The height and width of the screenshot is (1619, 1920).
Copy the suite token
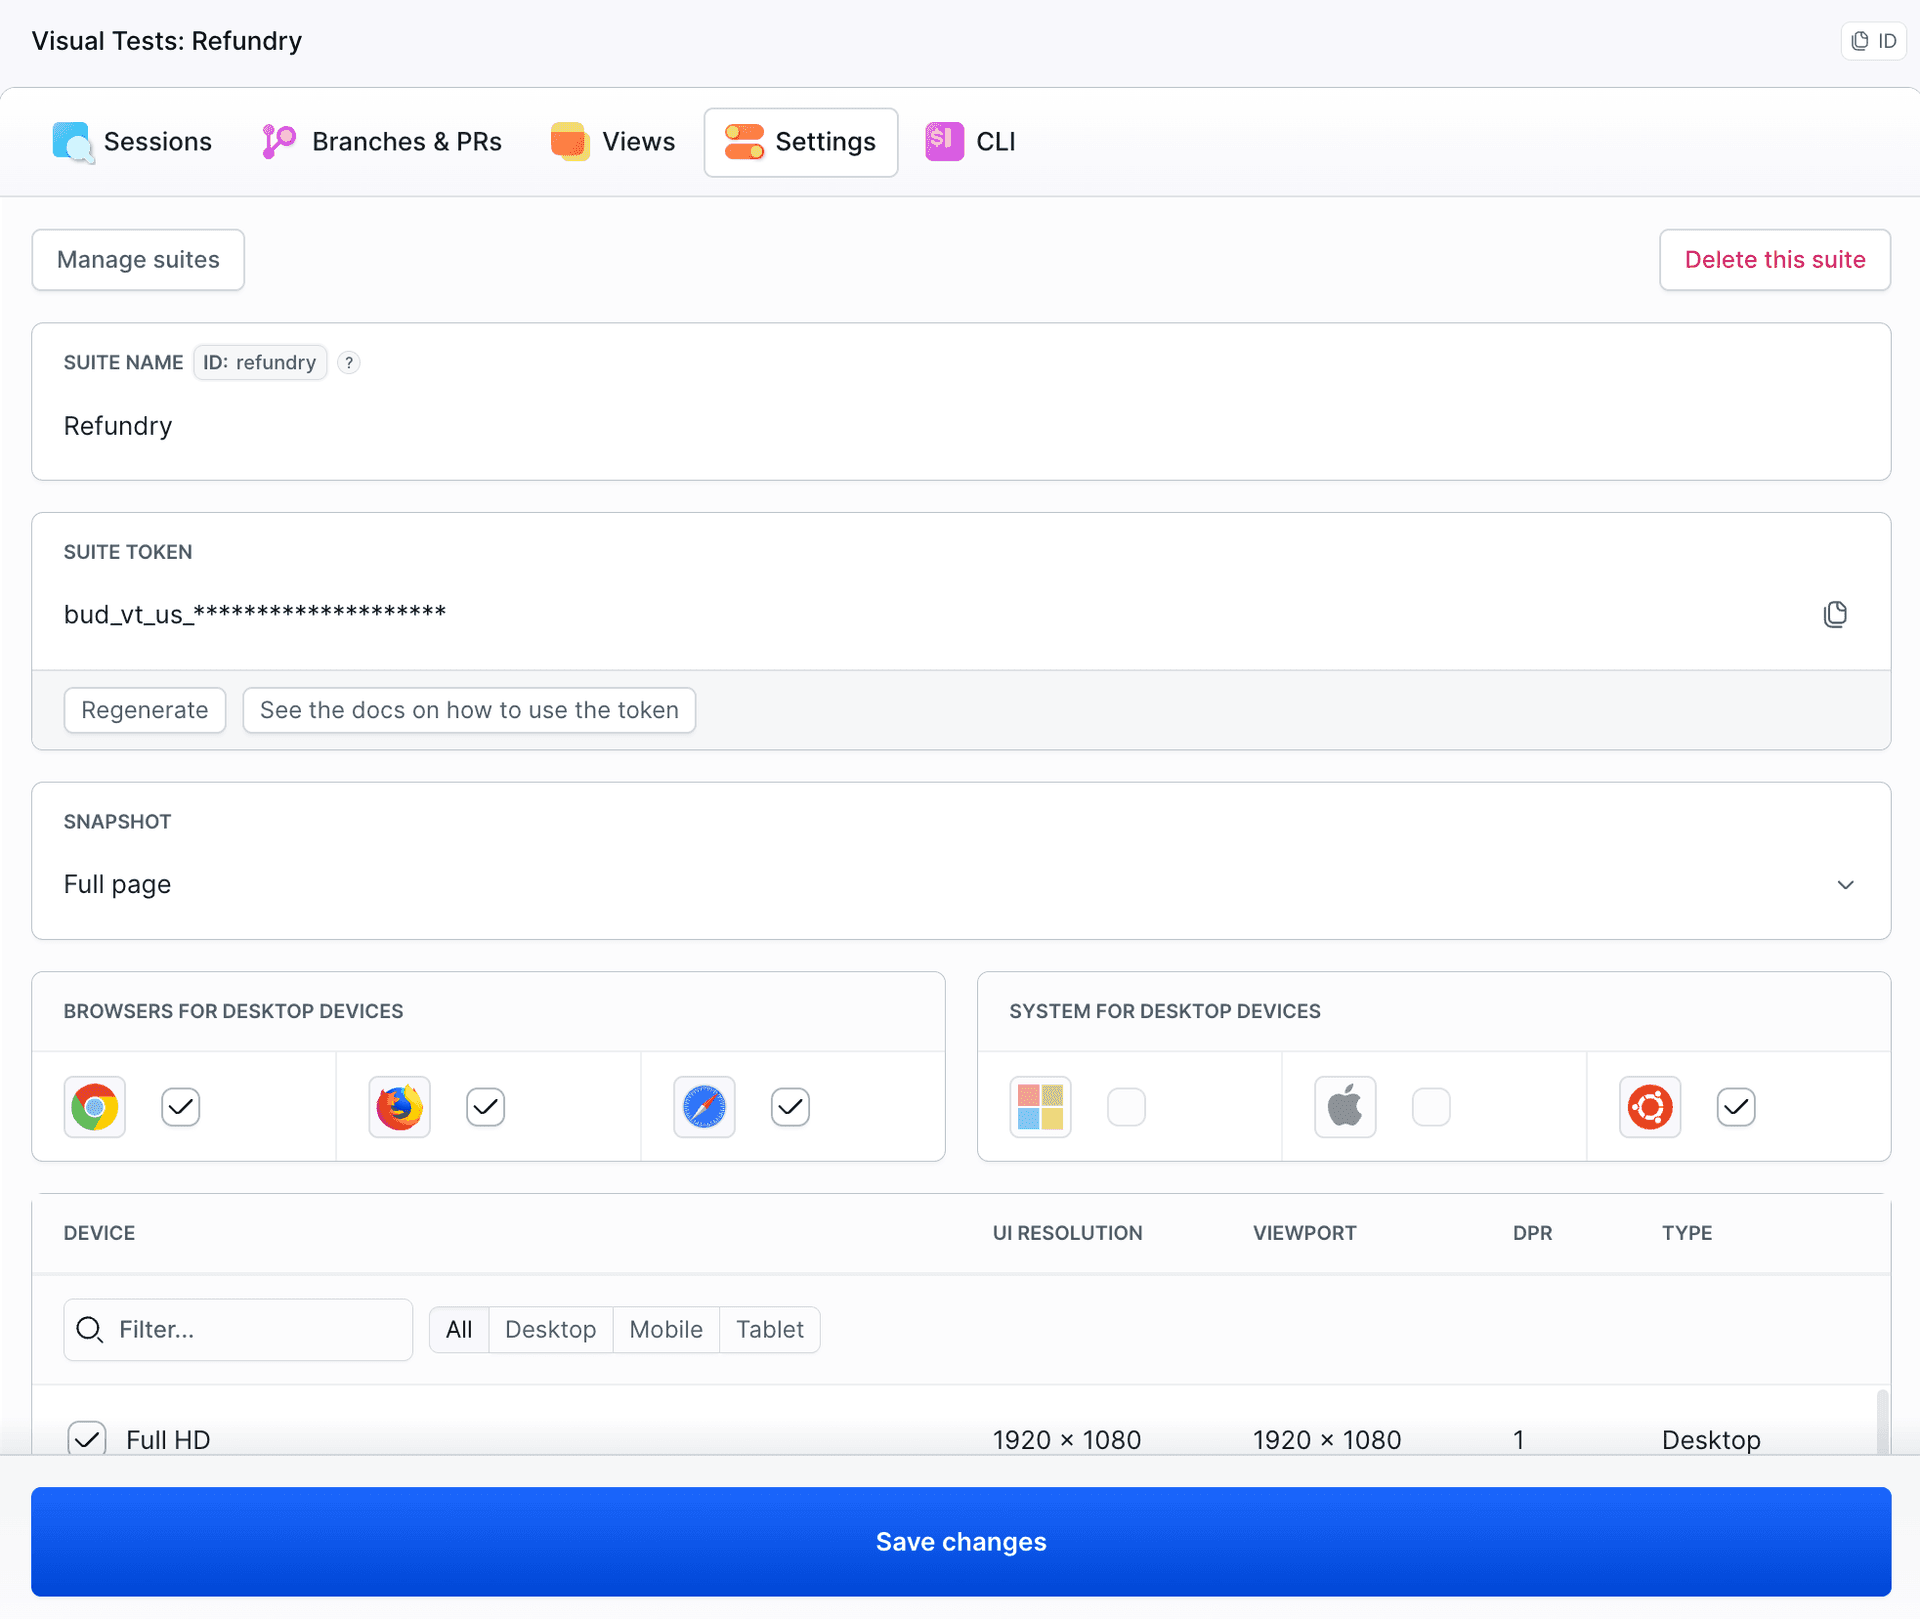coord(1834,614)
